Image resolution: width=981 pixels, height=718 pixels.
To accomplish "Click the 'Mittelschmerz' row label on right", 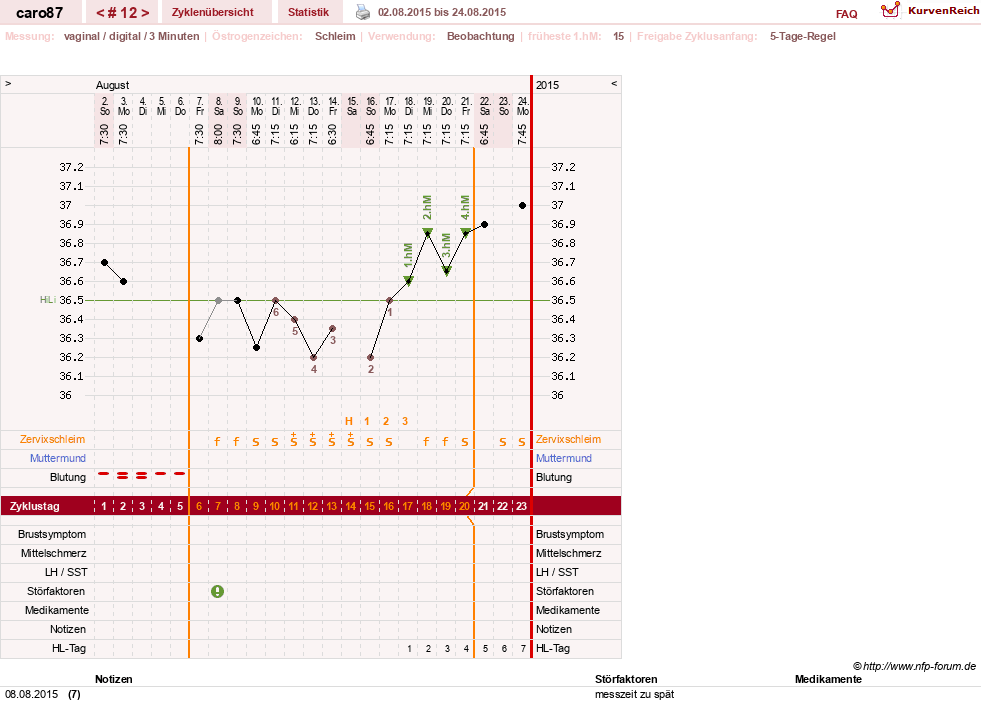I will (568, 554).
